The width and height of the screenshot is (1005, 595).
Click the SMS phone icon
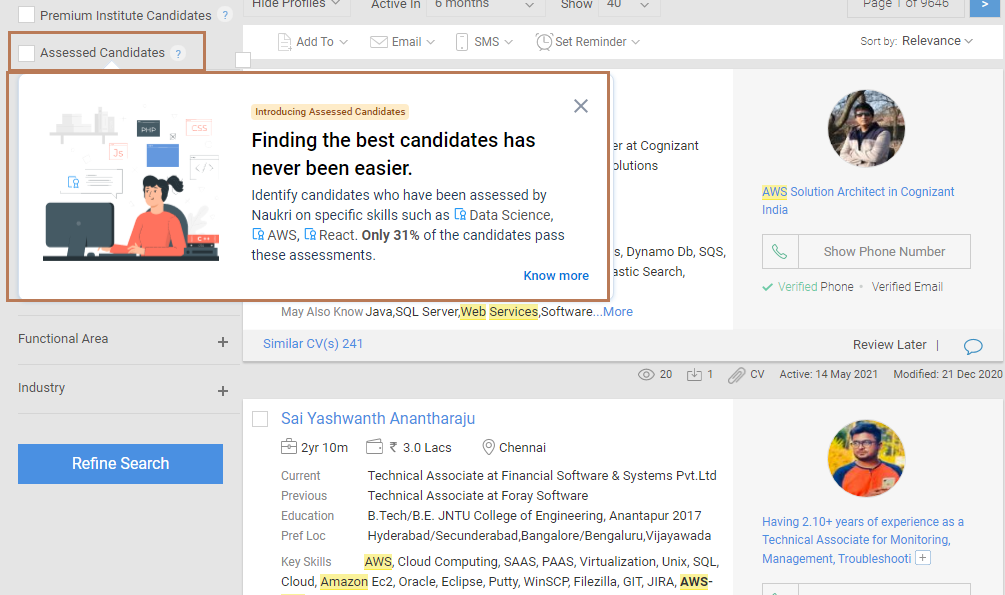point(461,42)
